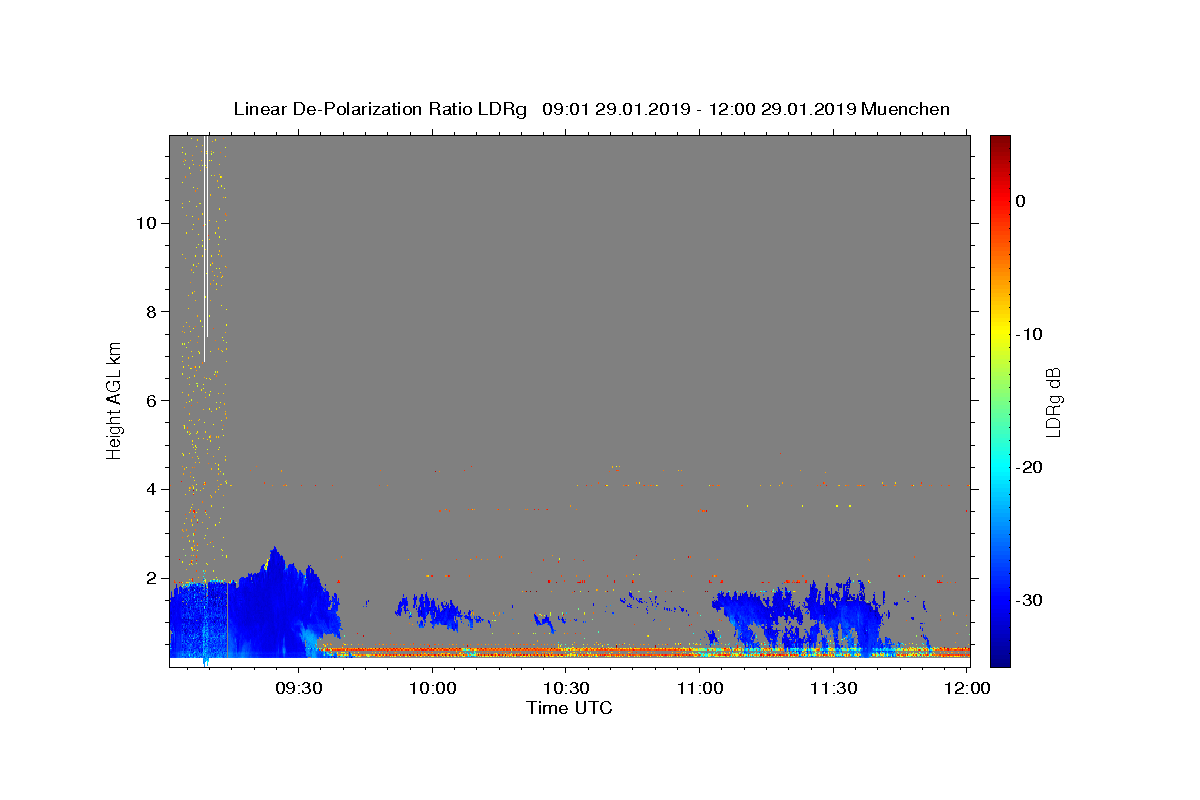Click the 09:30 time tick label

click(x=298, y=688)
